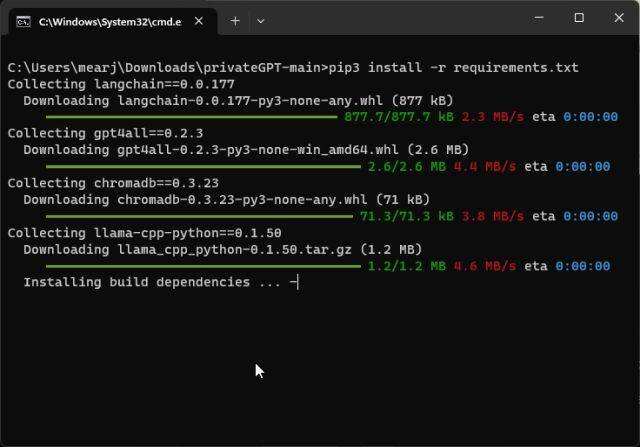
Task: Click the 4.4 MB/s speed value
Action: tap(485, 167)
